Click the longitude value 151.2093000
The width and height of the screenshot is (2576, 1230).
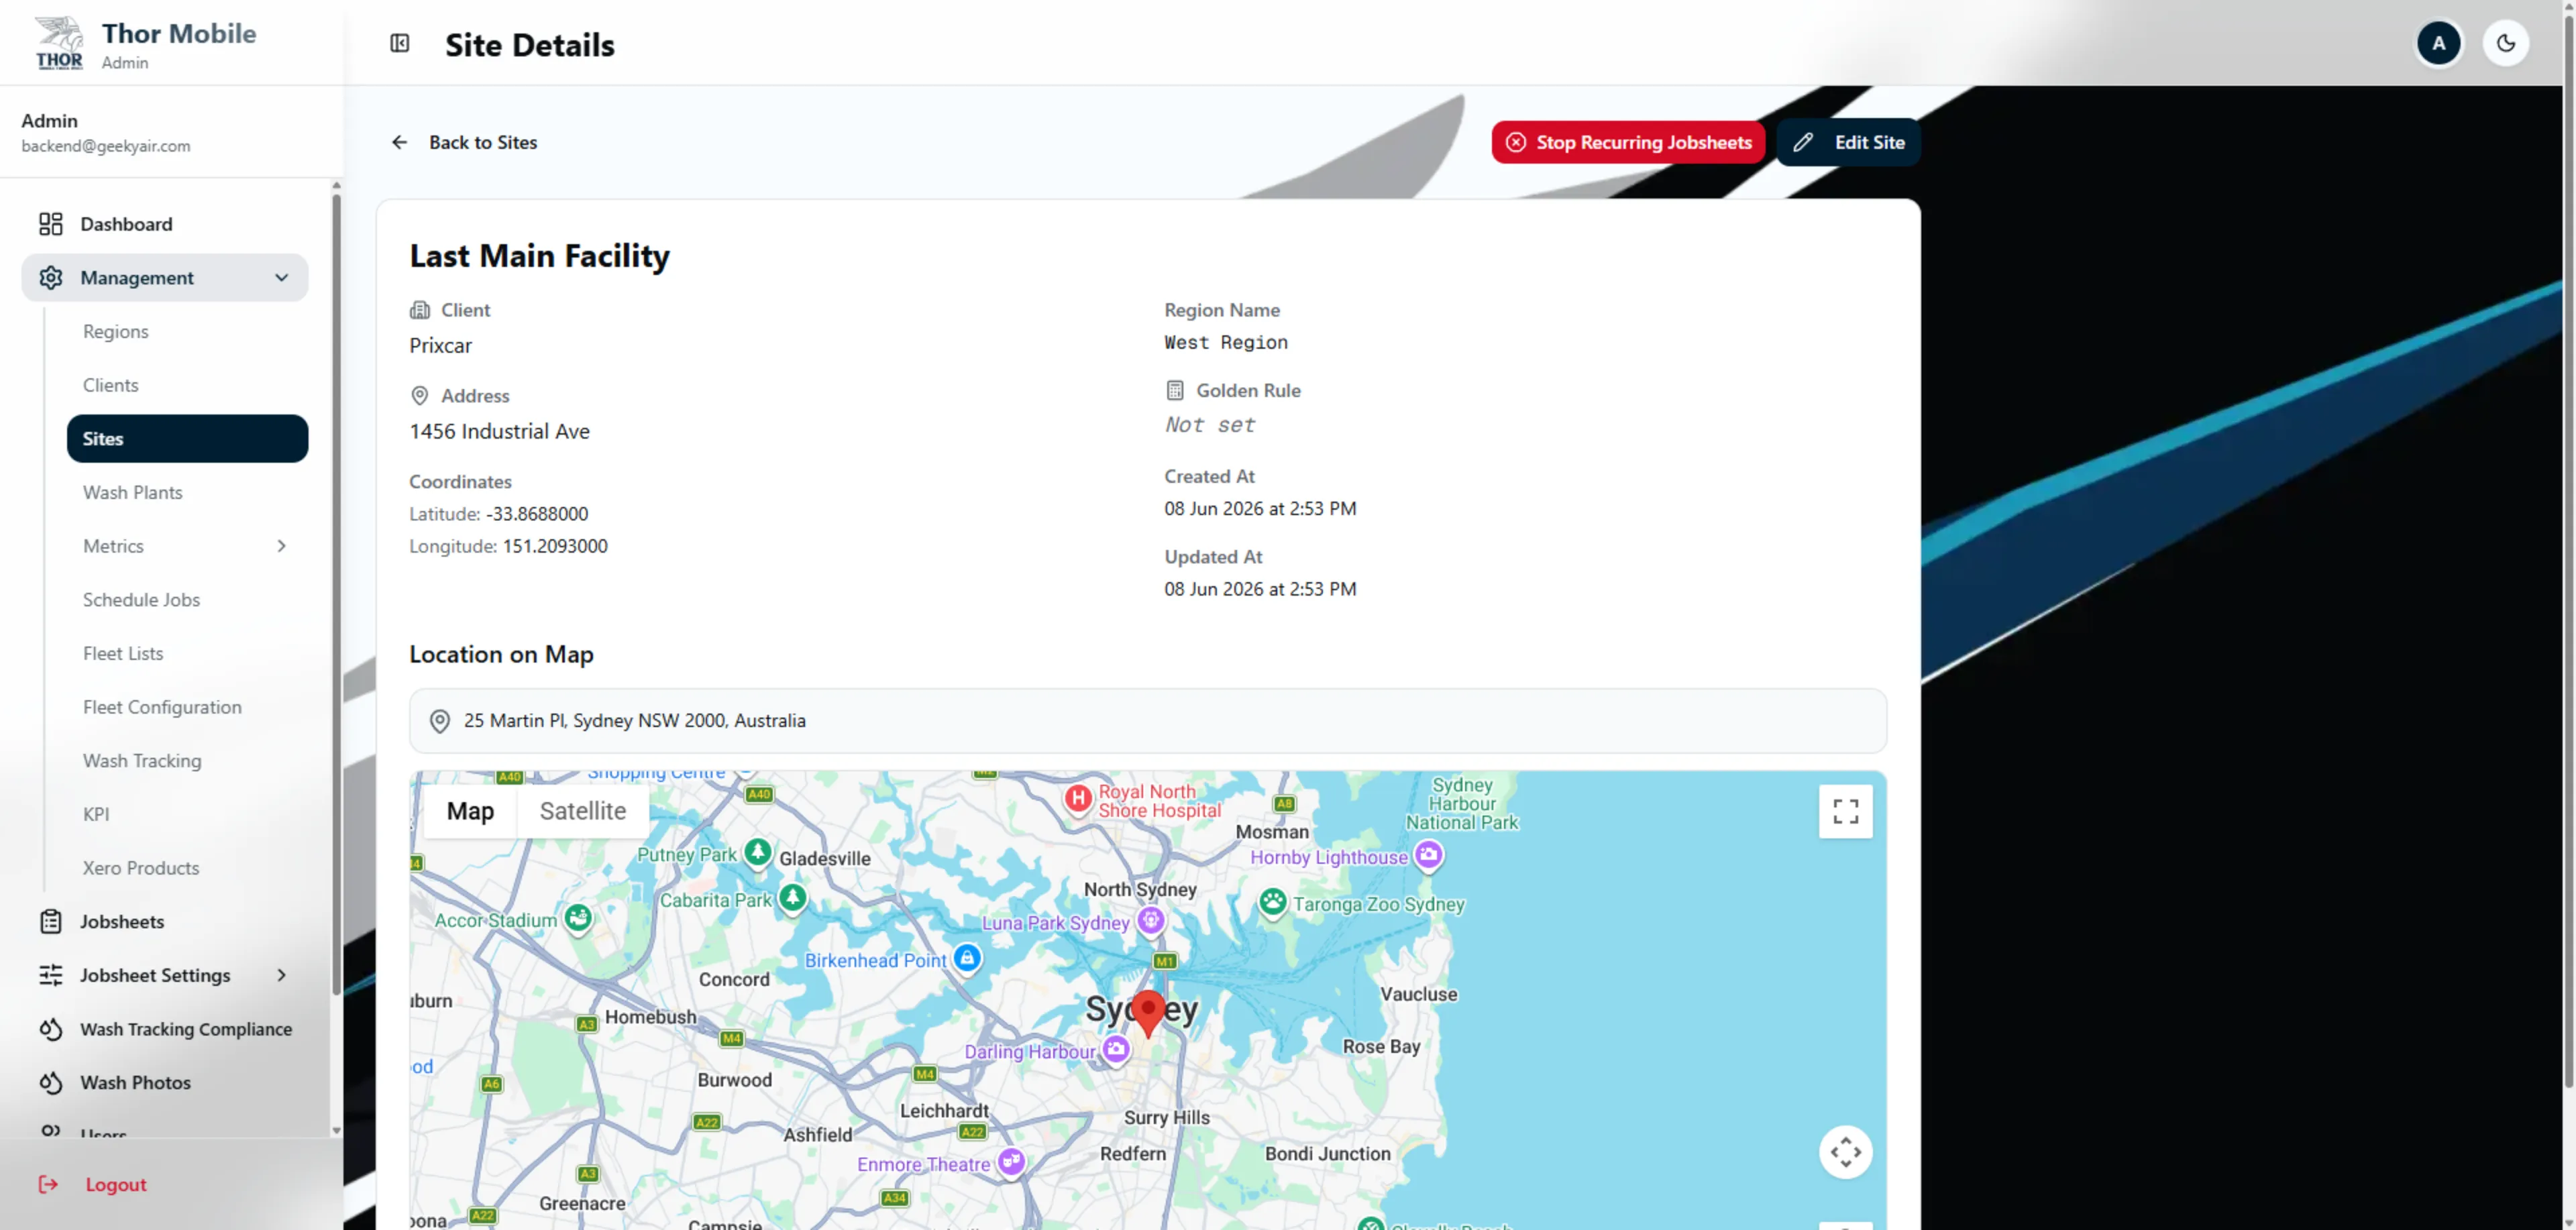tap(555, 546)
